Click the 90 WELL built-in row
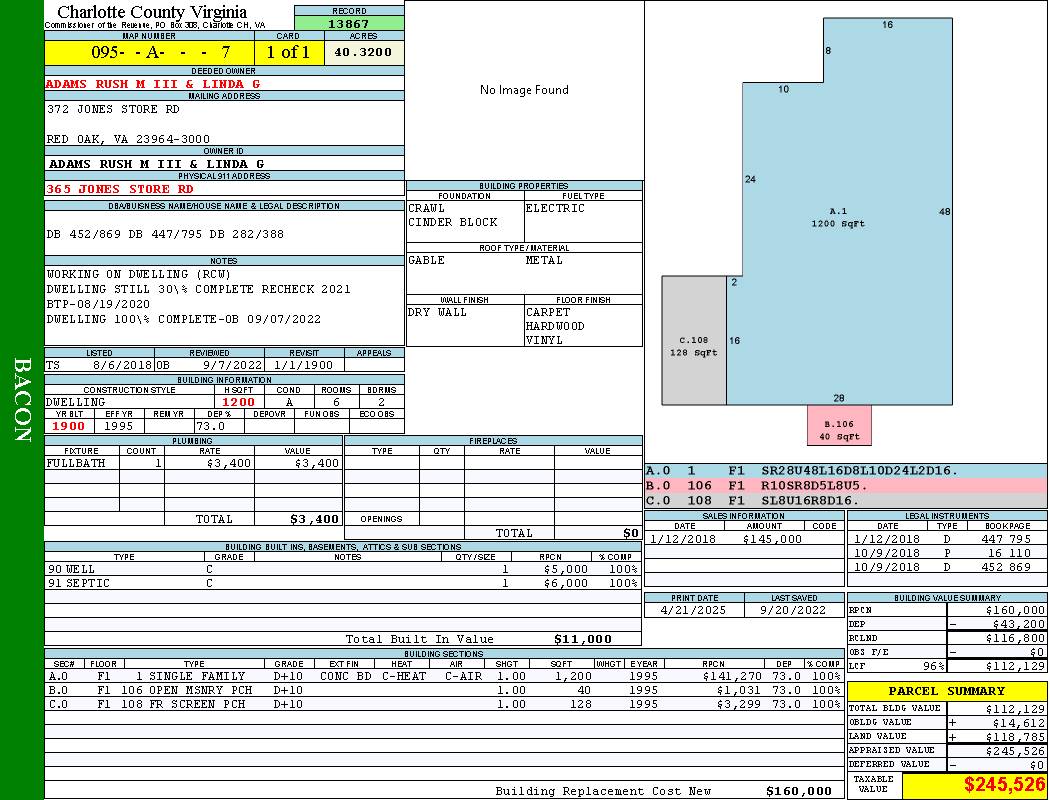The image size is (1050, 800). coord(340,569)
